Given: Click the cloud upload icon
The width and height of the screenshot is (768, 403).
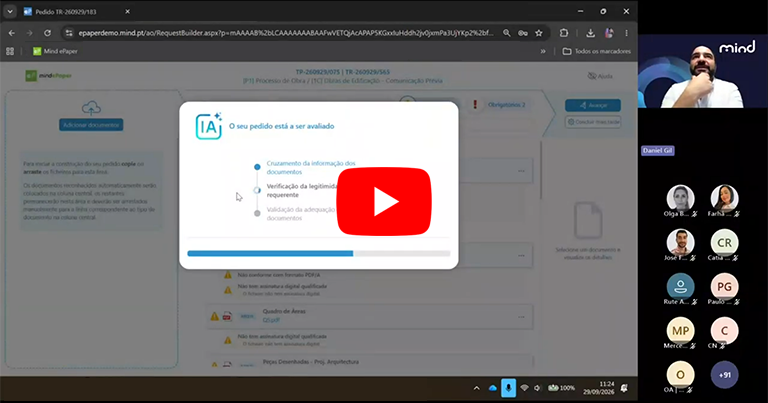Looking at the screenshot, I should (x=91, y=108).
